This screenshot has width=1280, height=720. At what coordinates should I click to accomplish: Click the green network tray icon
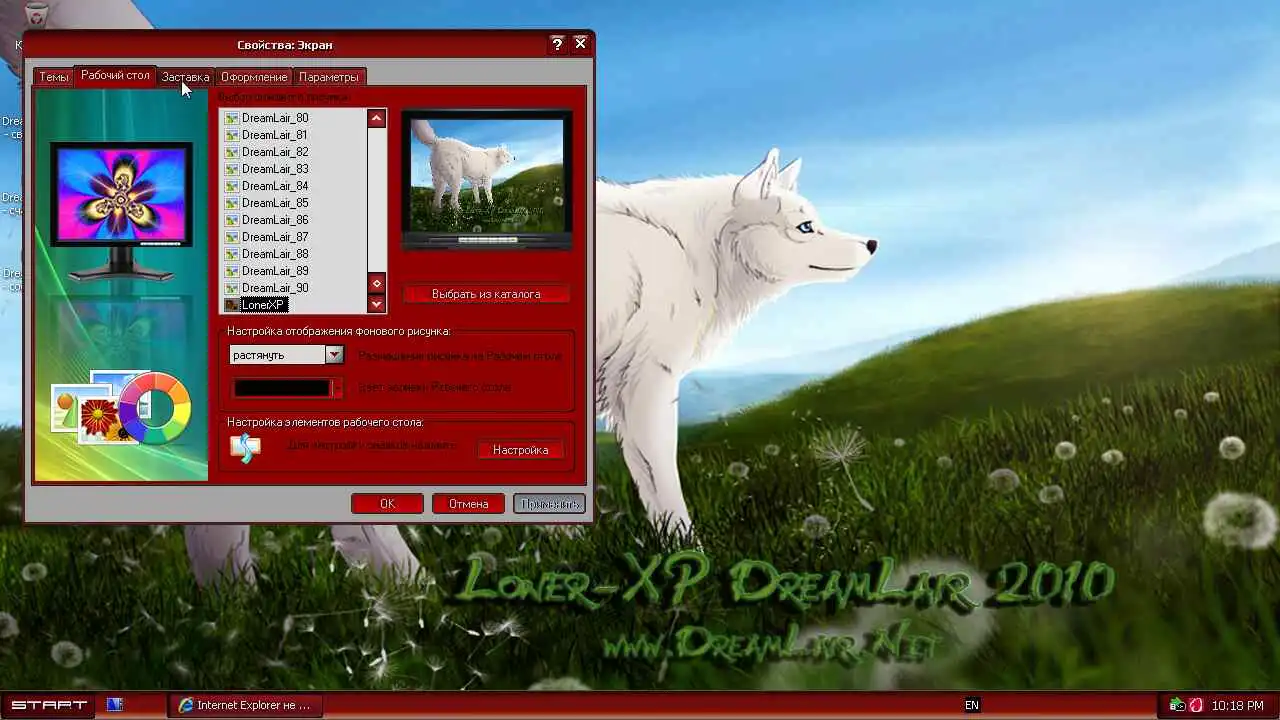click(1177, 705)
